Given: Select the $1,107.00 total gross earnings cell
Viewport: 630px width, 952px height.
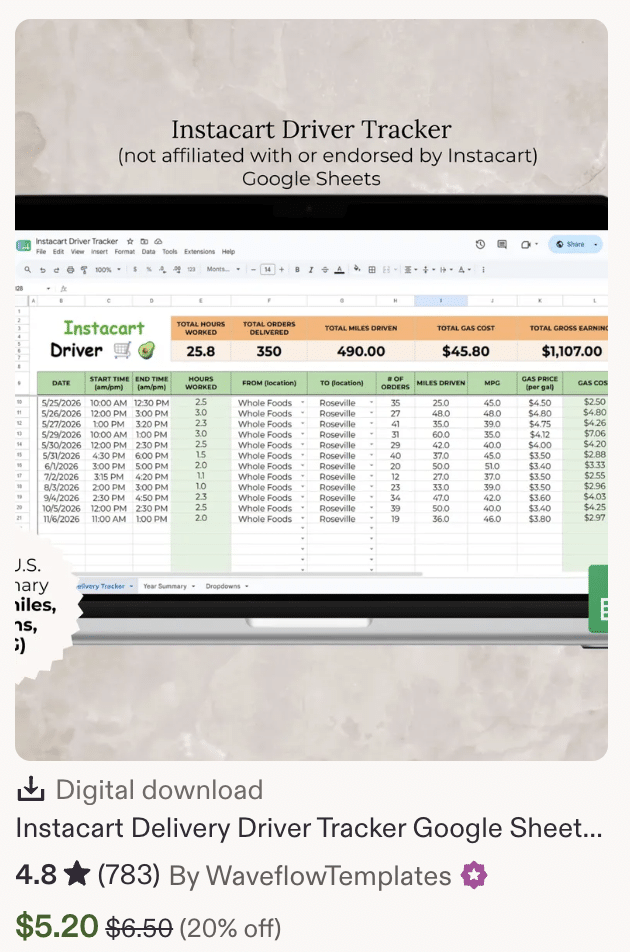Looking at the screenshot, I should coord(563,351).
